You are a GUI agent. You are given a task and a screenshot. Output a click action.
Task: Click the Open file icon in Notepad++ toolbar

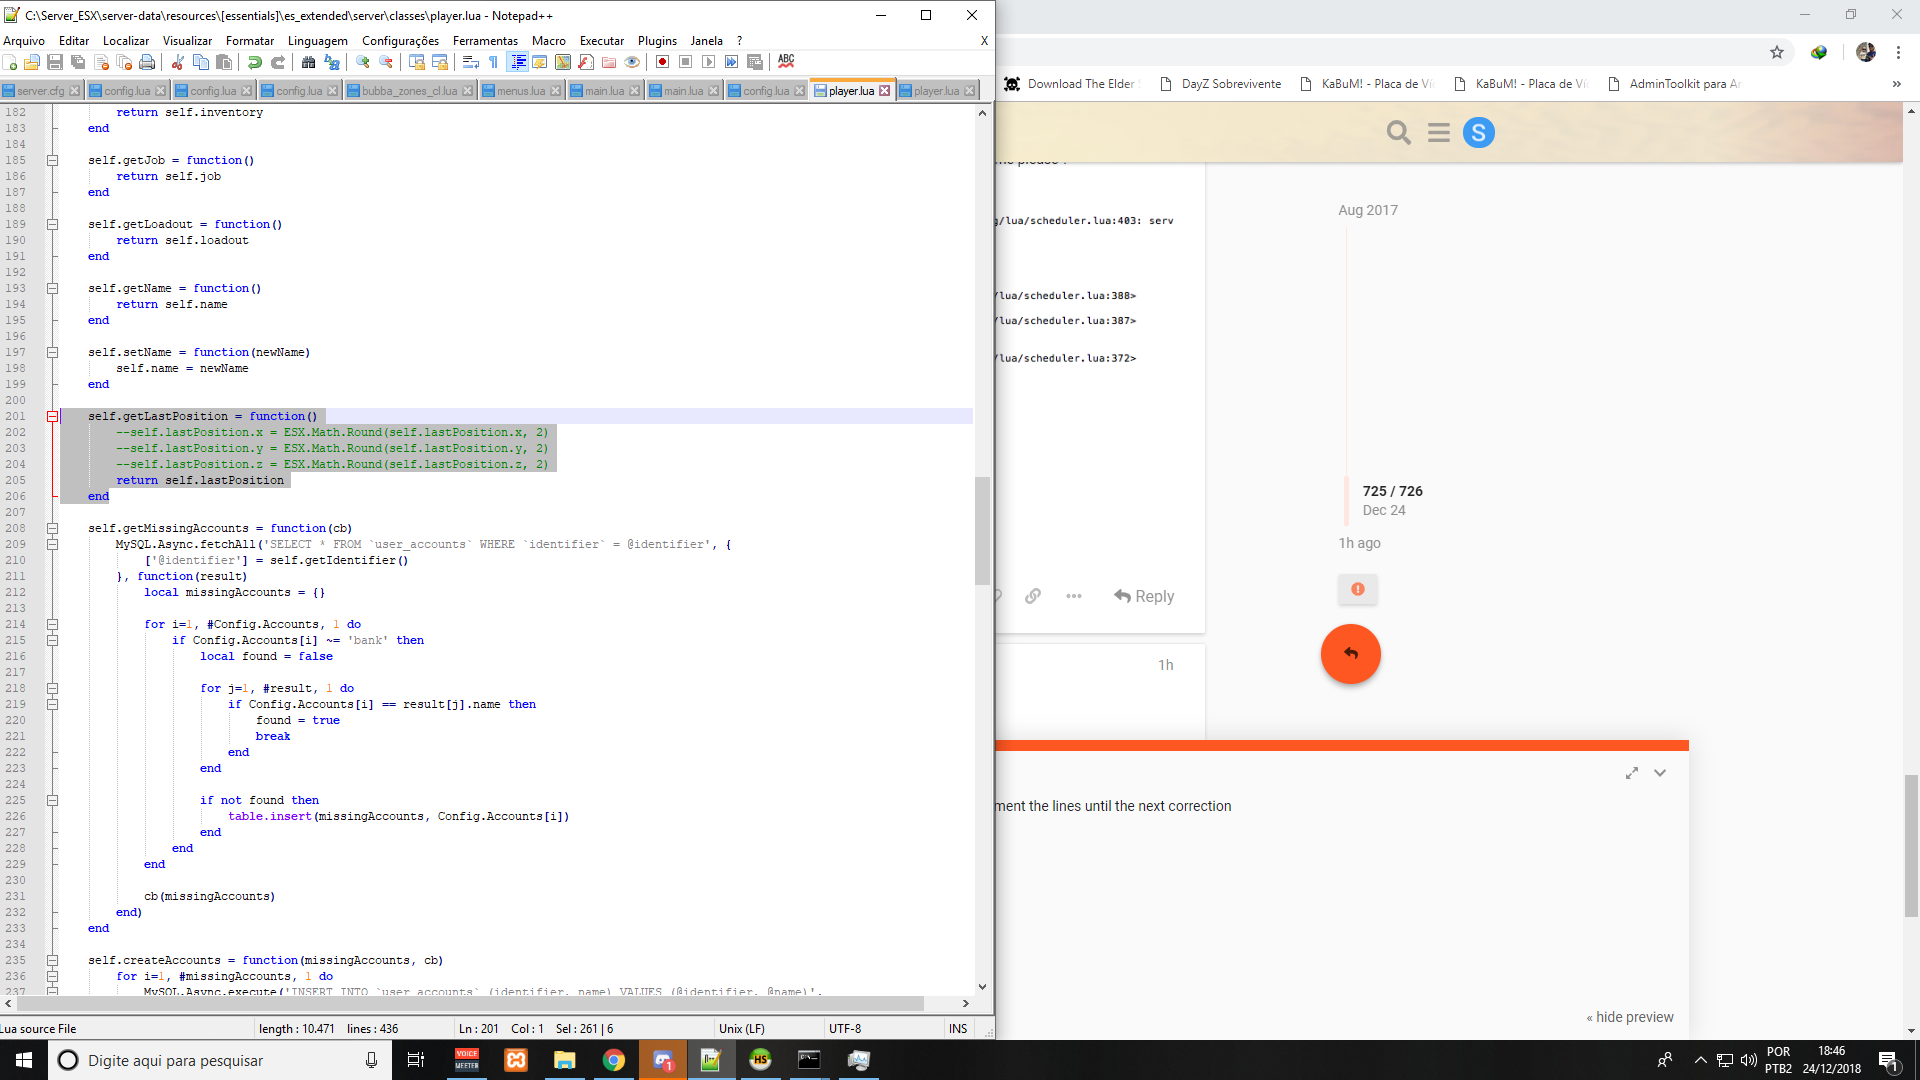tap(31, 62)
